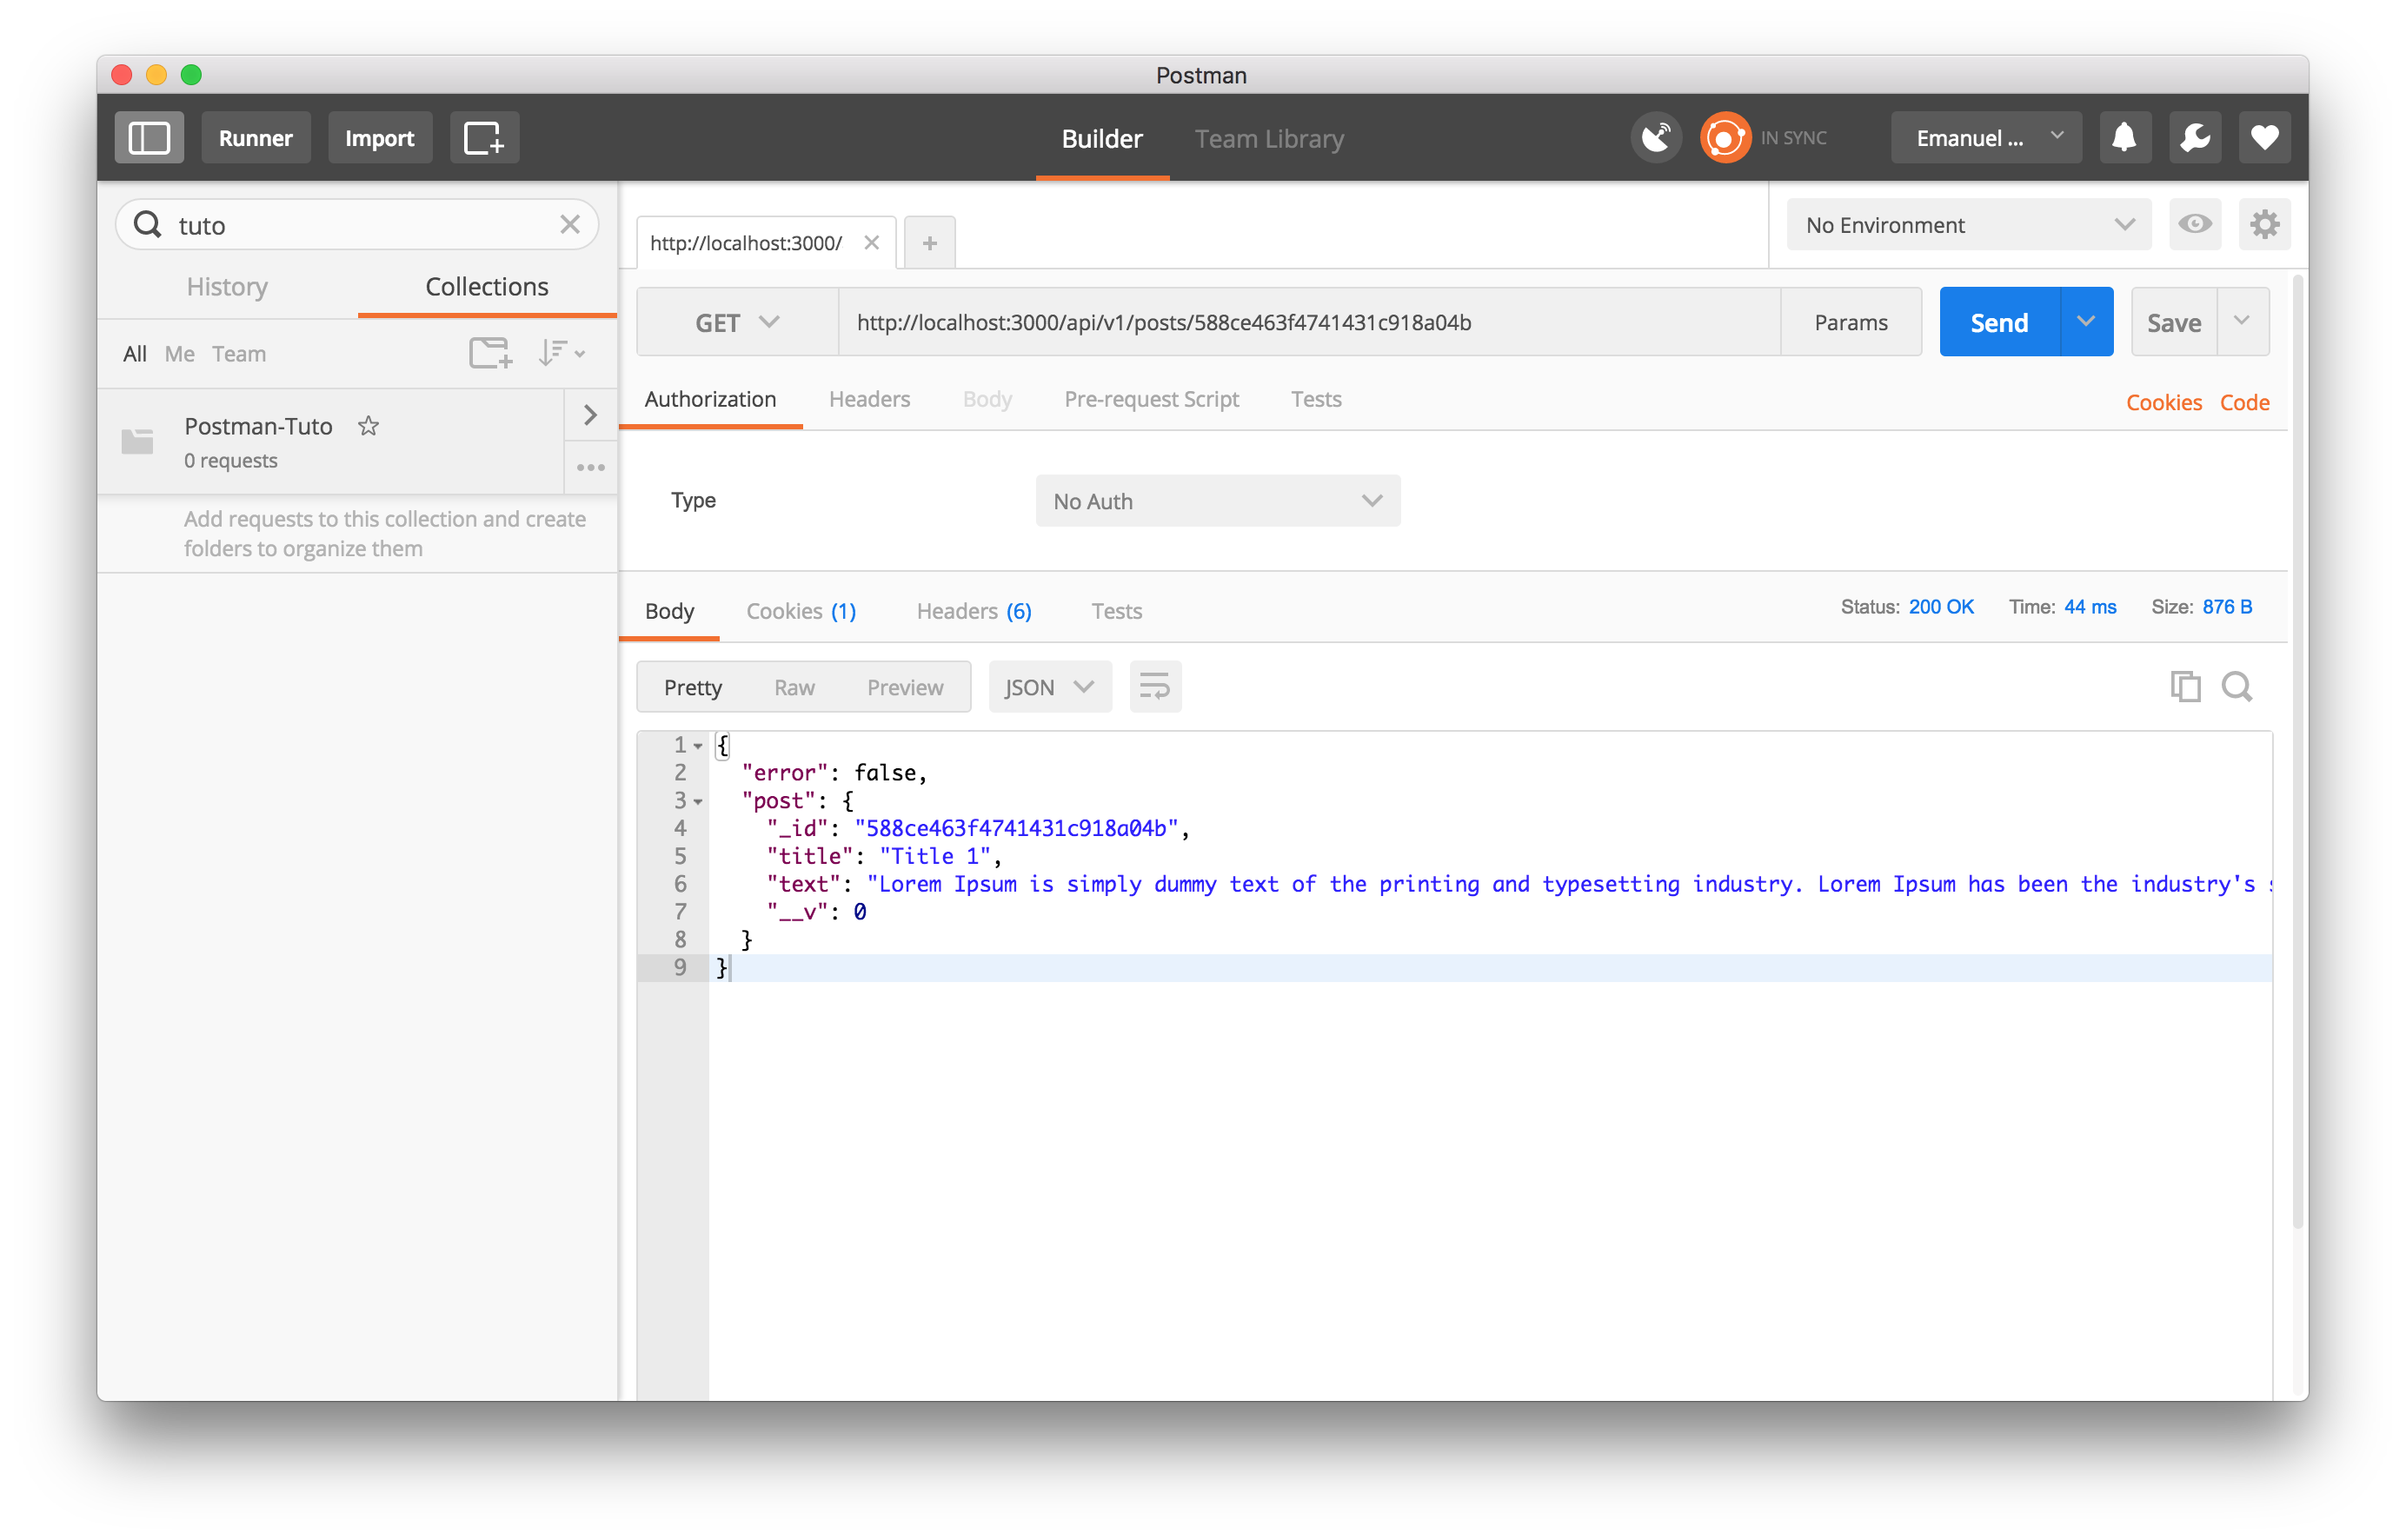This screenshot has width=2406, height=1540.
Task: Open Postman-Tuto more options ellipsis
Action: pyautogui.click(x=591, y=467)
